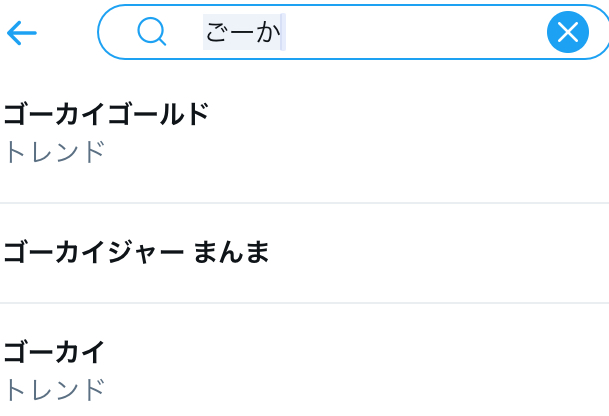Click space between search icon and text
The width and height of the screenshot is (609, 416).
(185, 33)
